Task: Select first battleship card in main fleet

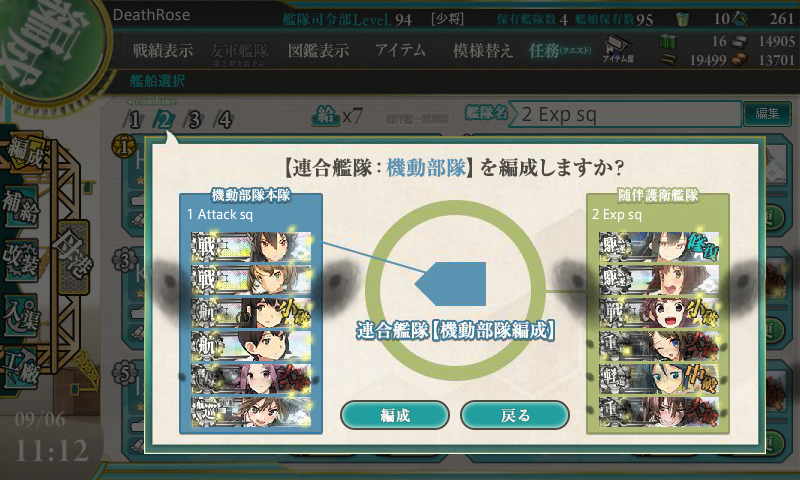Action: coord(251,247)
